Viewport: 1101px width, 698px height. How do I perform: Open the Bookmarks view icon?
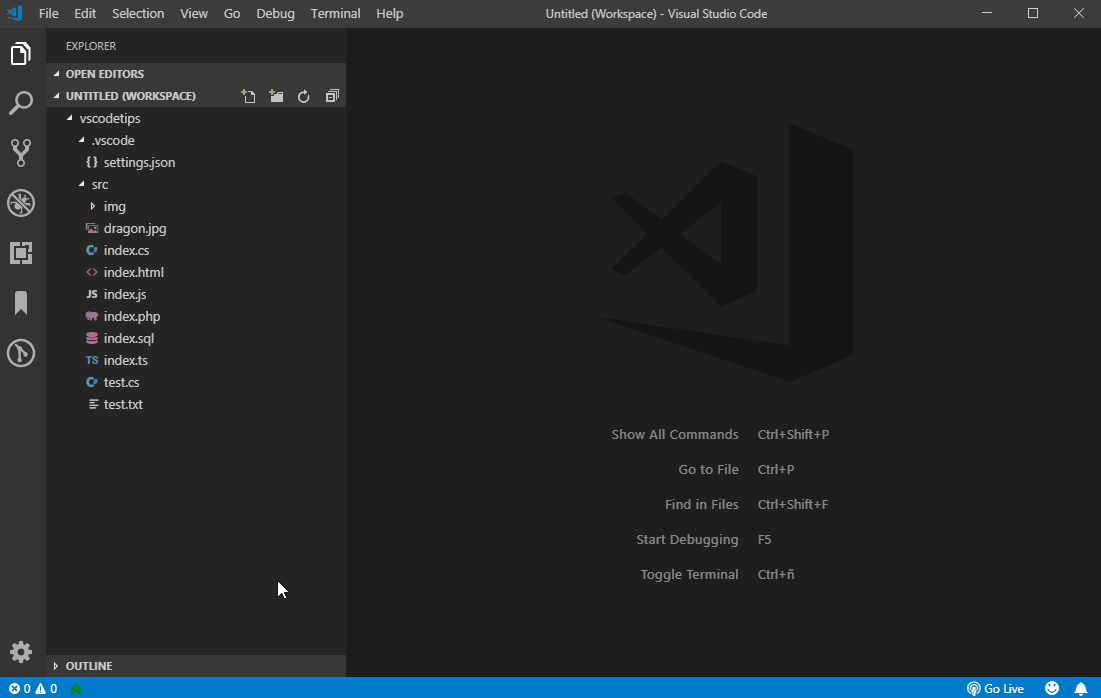(x=21, y=303)
